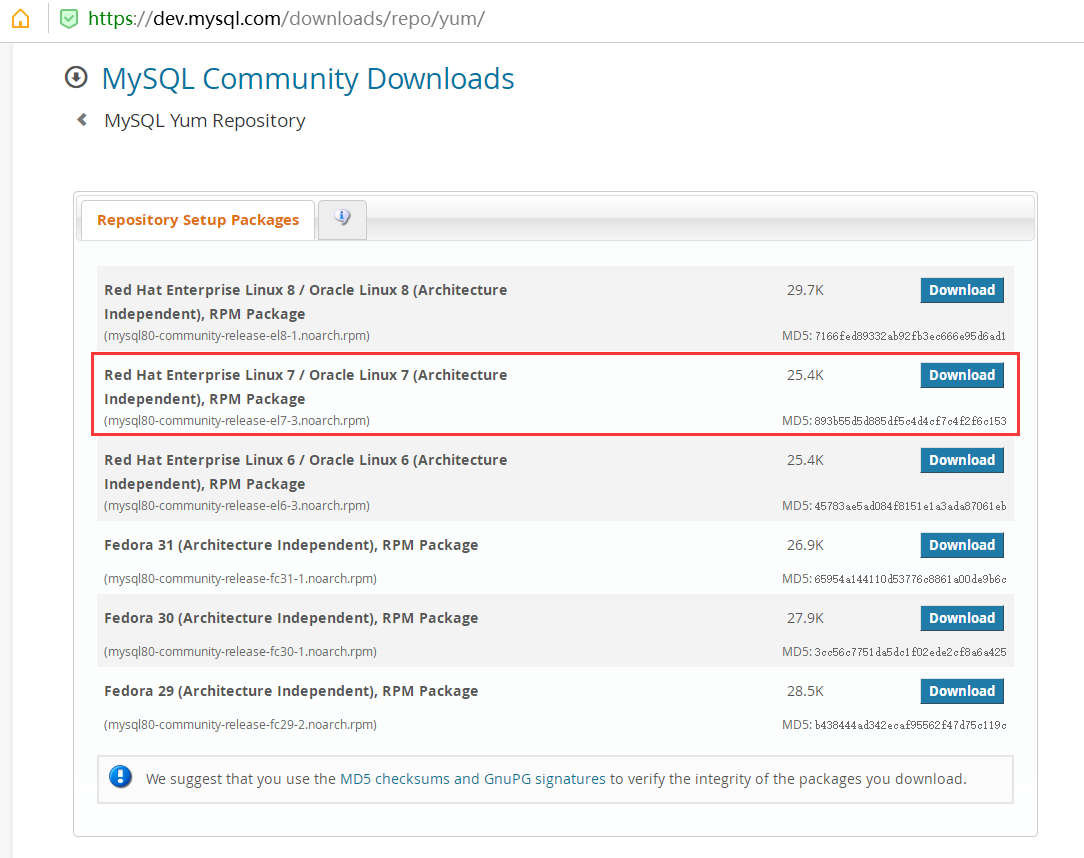The width and height of the screenshot is (1084, 858).
Task: Click the 28.5K file size value
Action: (x=805, y=691)
